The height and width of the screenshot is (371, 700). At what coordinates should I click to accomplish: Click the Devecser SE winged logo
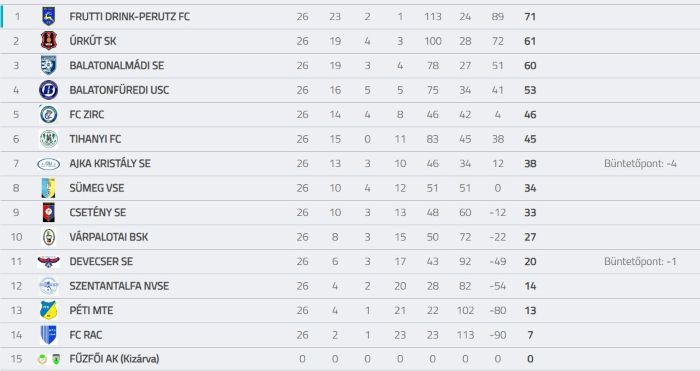[x=48, y=262]
